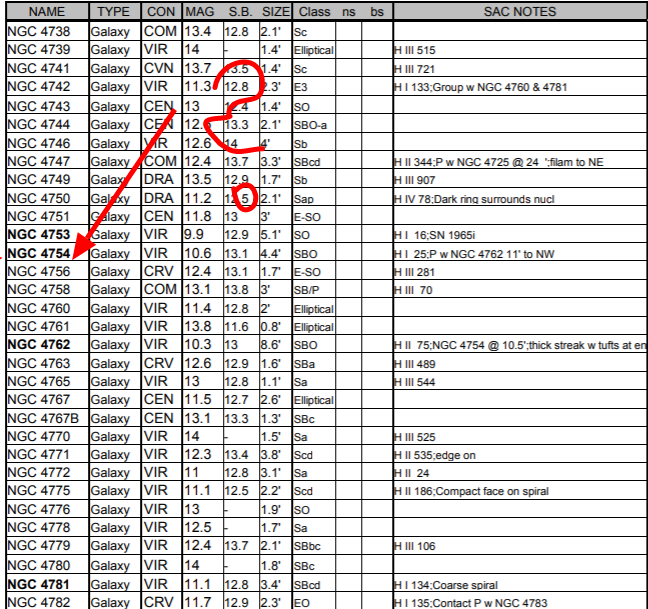Click the SAC NOTES column header

pos(520,12)
